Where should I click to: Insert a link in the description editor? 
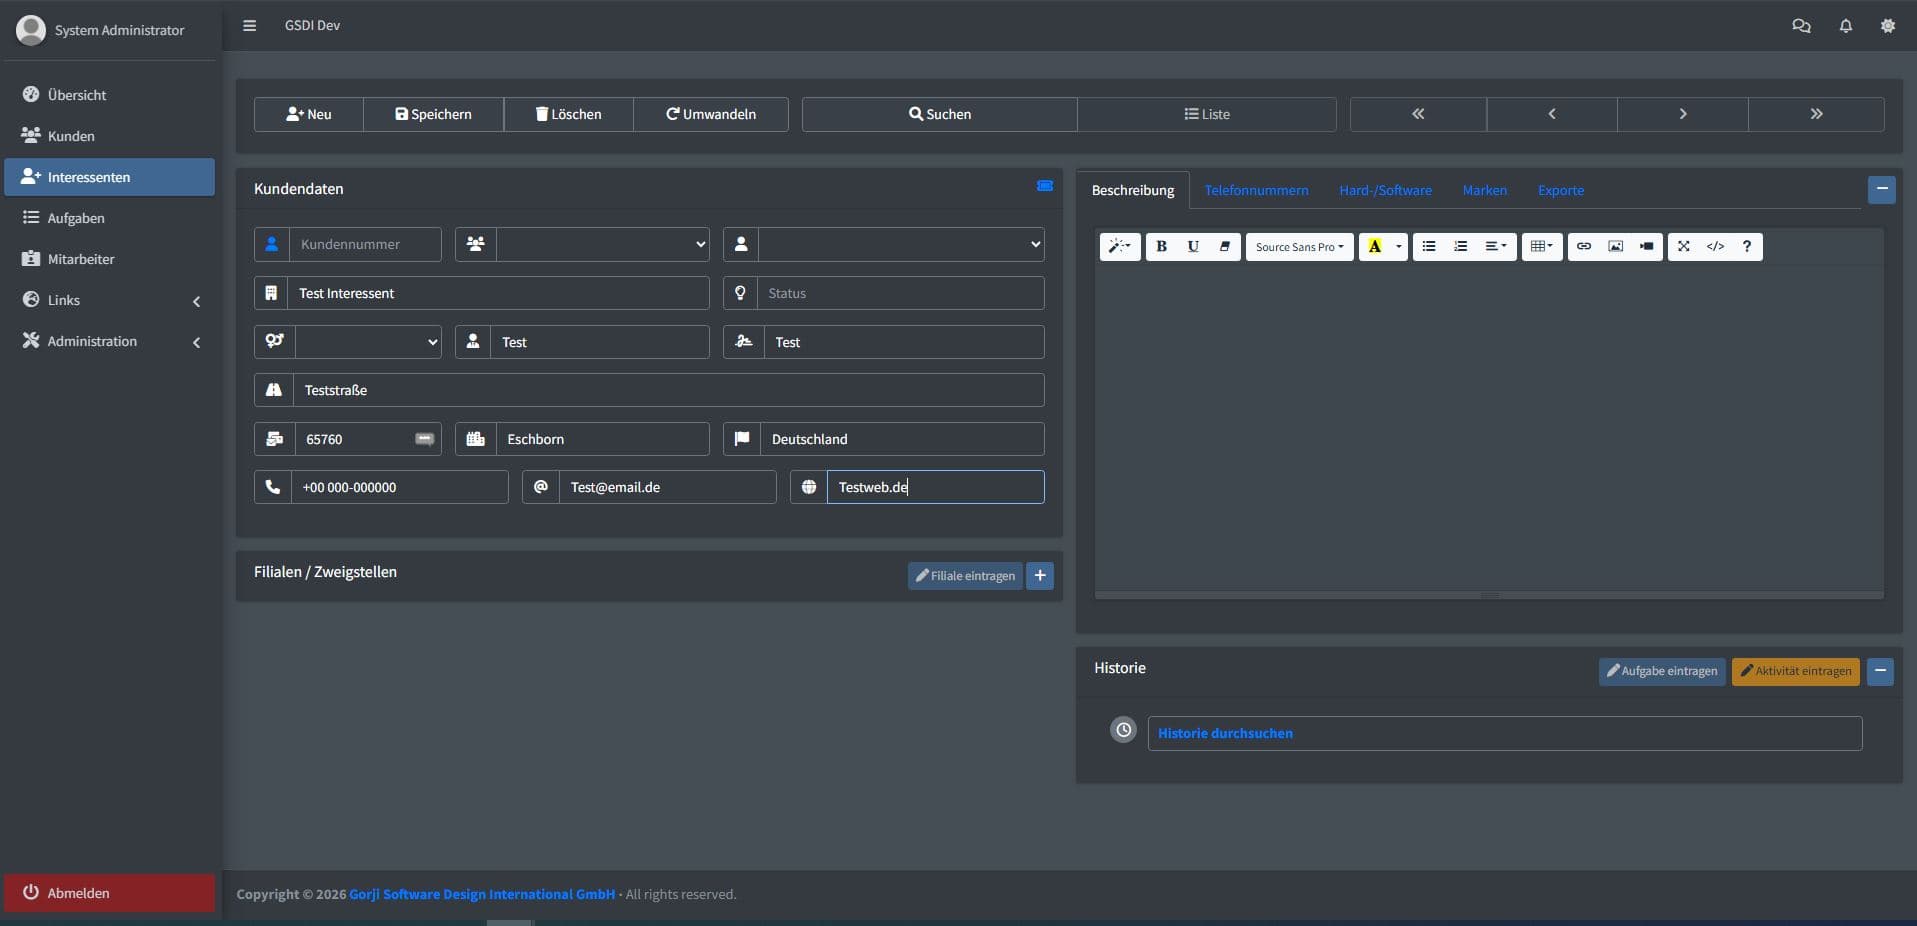(1584, 247)
